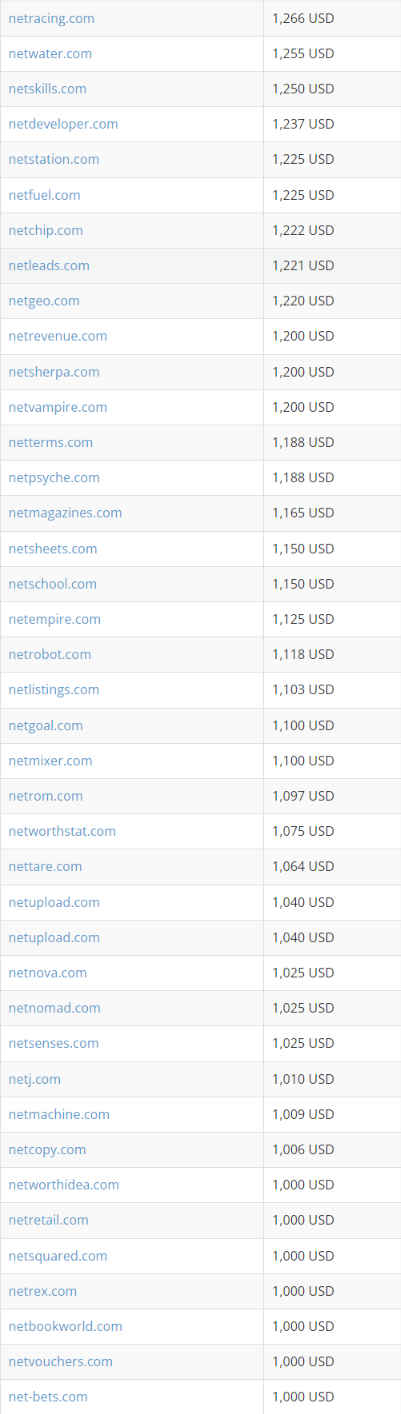Select the netvampire.com link

[57, 407]
